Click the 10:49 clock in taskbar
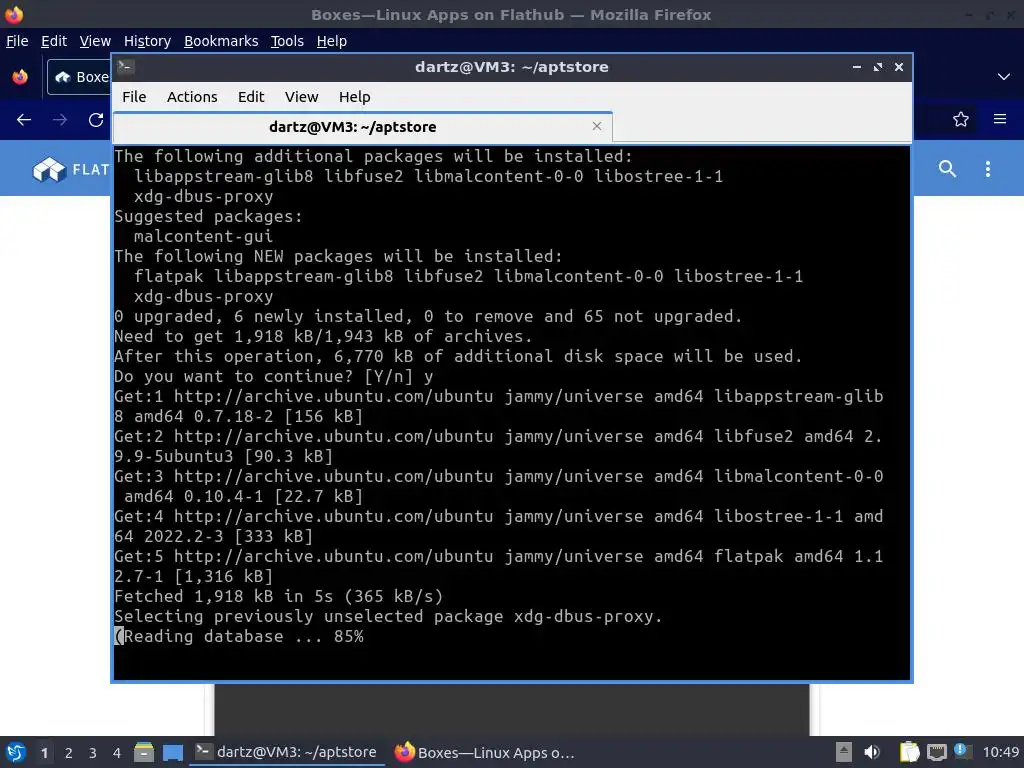Viewport: 1024px width, 768px height. pyautogui.click(x=1000, y=752)
